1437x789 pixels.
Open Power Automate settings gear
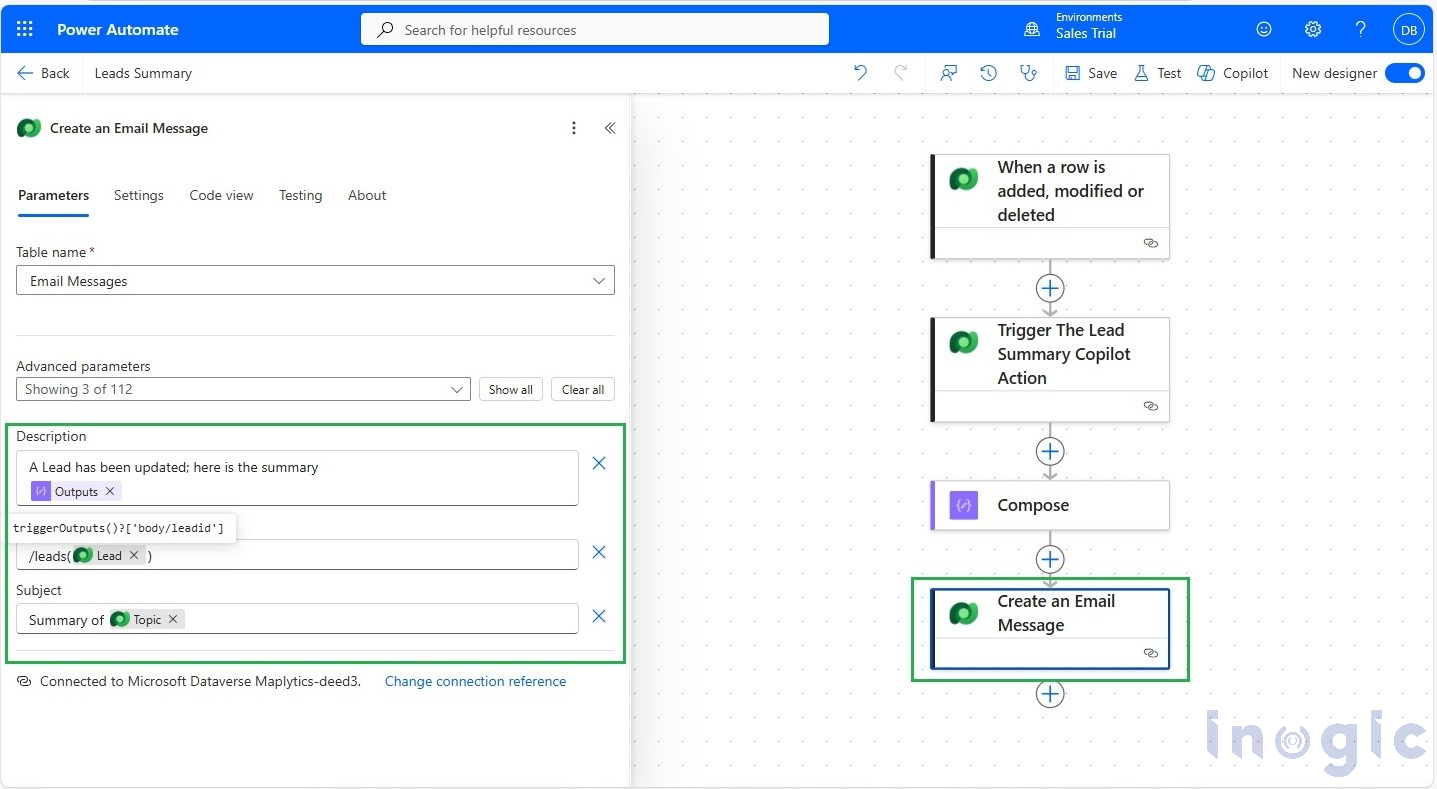coord(1312,29)
